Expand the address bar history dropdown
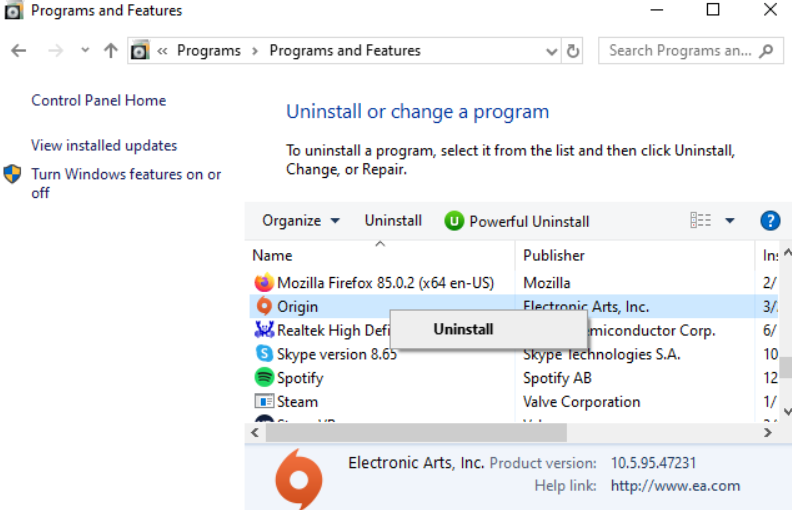Image resolution: width=792 pixels, height=510 pixels. (x=552, y=51)
